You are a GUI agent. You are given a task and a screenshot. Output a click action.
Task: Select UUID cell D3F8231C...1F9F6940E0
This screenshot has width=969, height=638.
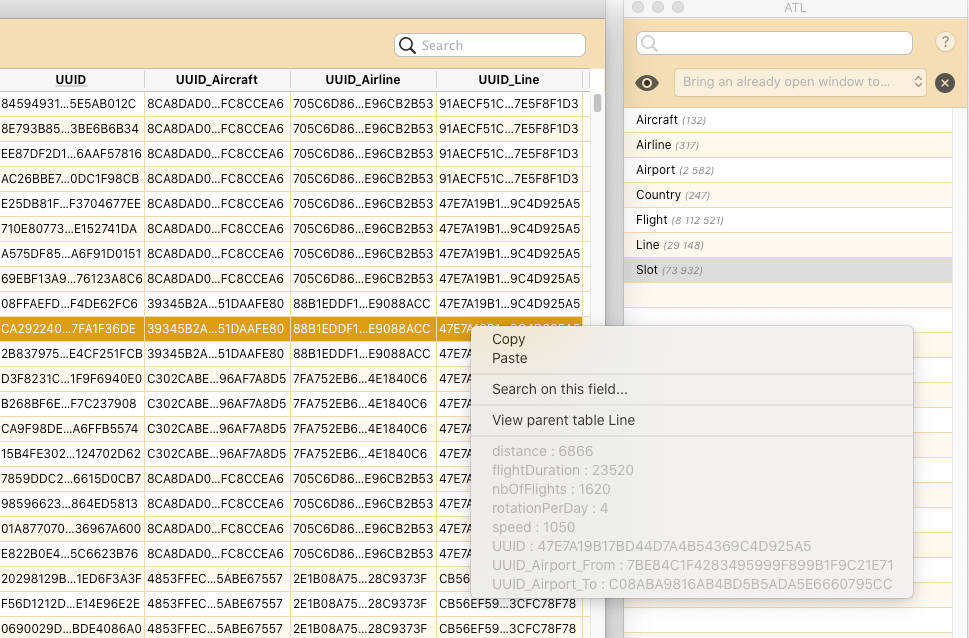coord(72,379)
